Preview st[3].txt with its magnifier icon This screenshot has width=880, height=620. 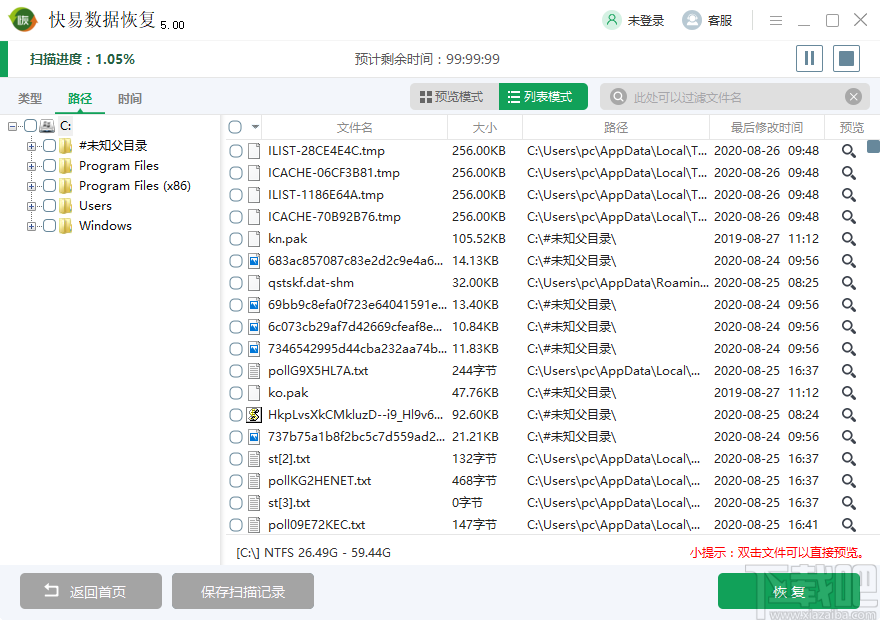[848, 503]
